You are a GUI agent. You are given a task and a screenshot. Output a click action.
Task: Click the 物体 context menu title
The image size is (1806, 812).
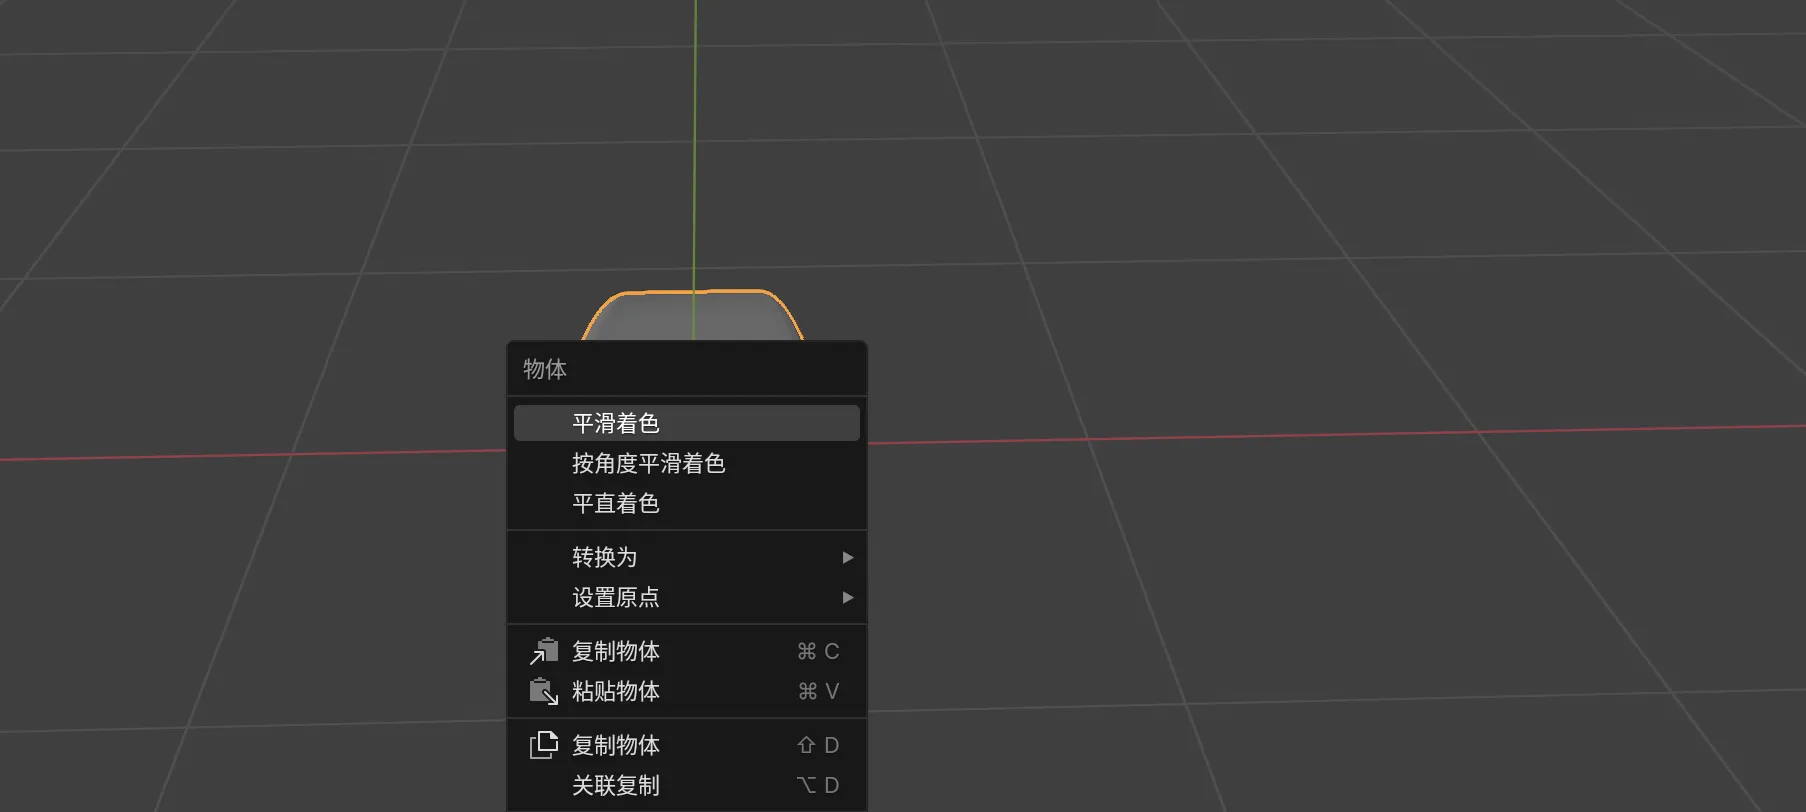click(545, 369)
